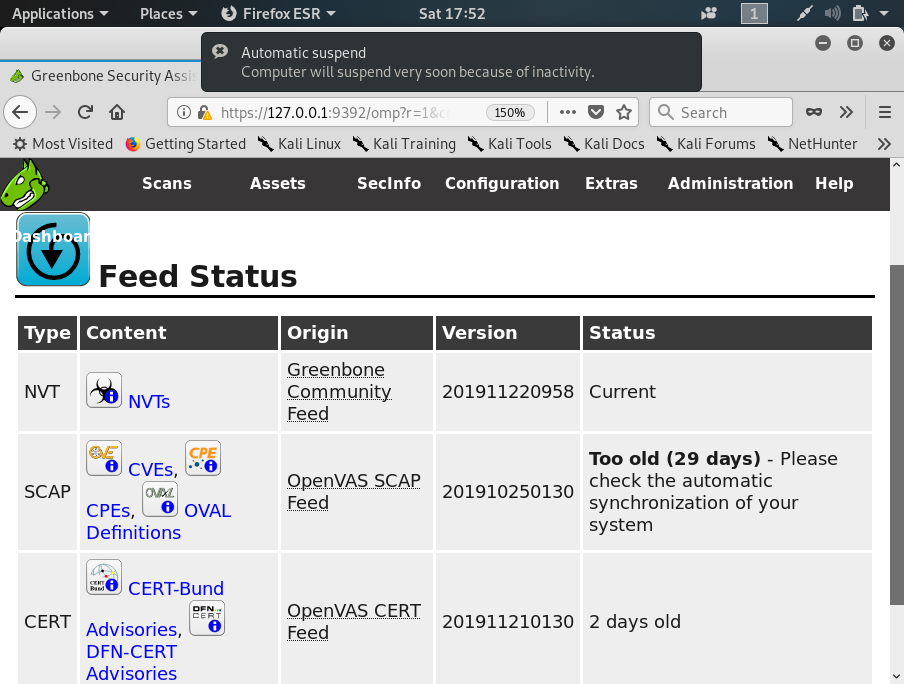This screenshot has height=684, width=904.
Task: Open the Scans menu
Action: click(x=167, y=183)
